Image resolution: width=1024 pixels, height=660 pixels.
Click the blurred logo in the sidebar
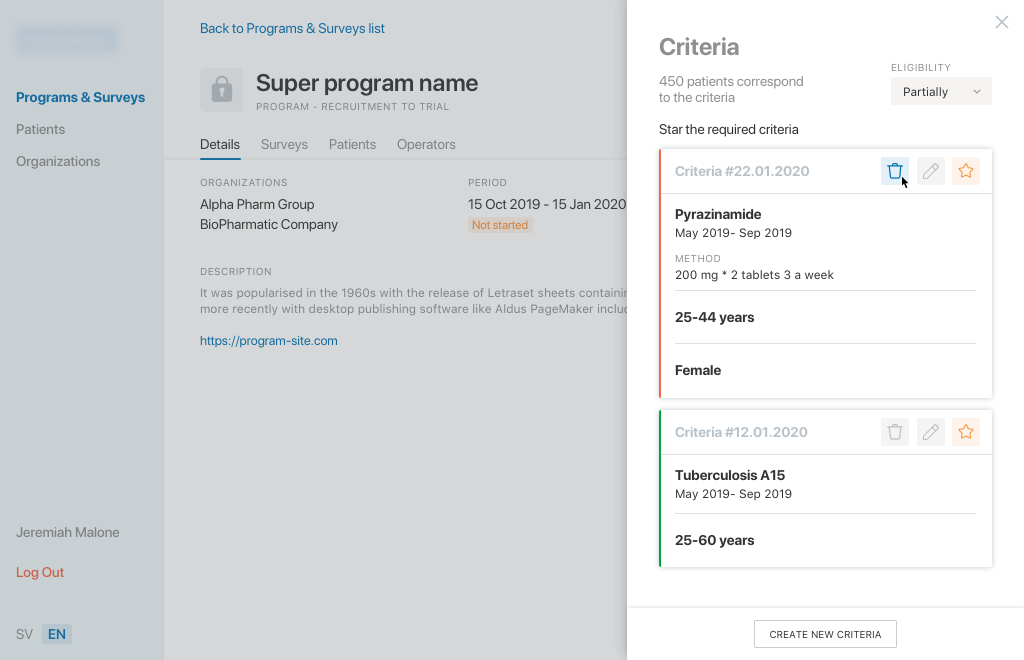pos(67,40)
